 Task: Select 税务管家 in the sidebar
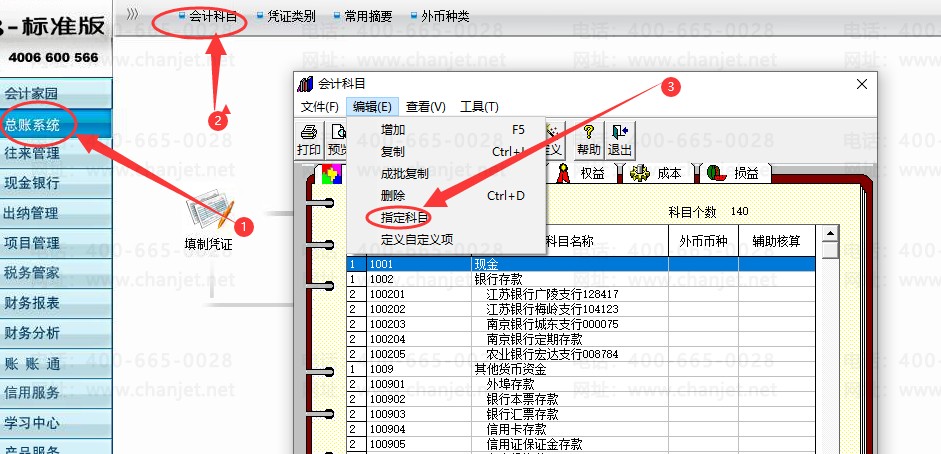[x=56, y=273]
